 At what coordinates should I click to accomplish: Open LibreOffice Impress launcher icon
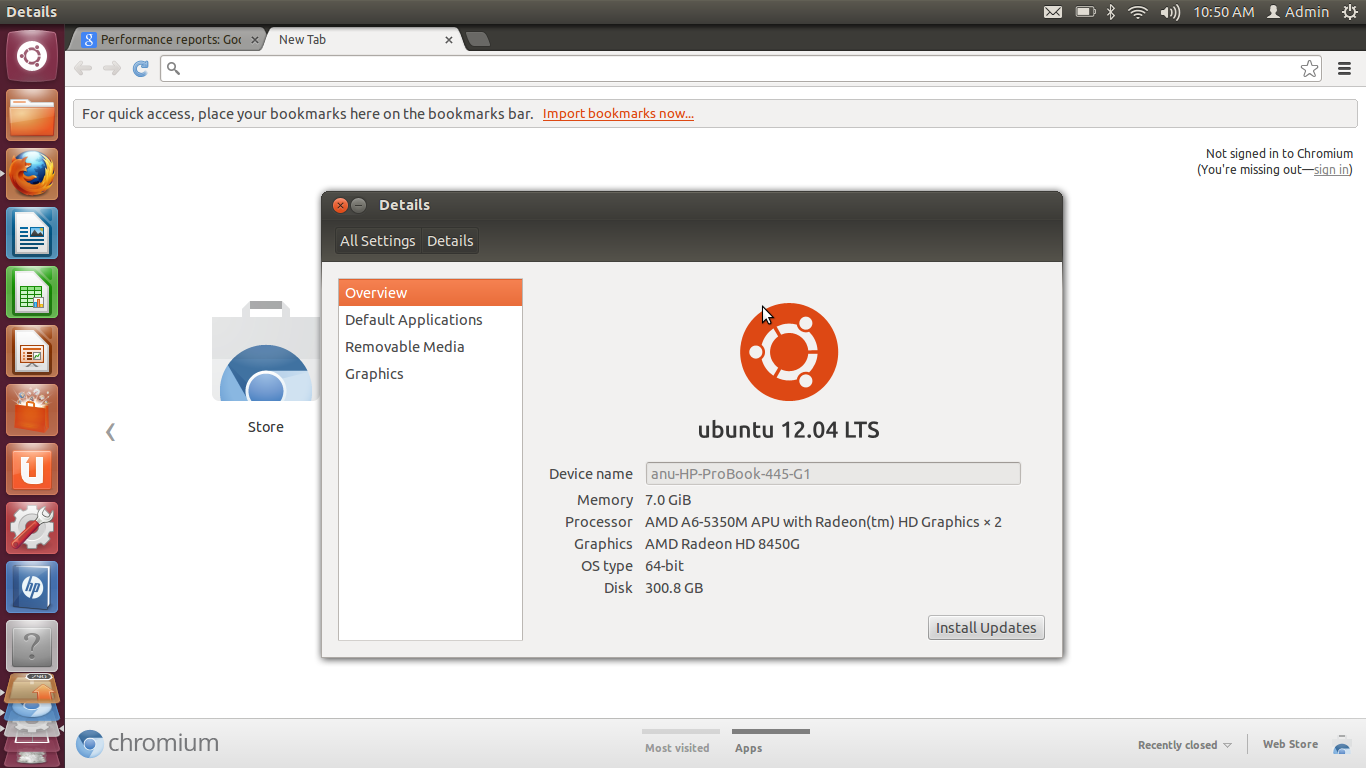[32, 352]
